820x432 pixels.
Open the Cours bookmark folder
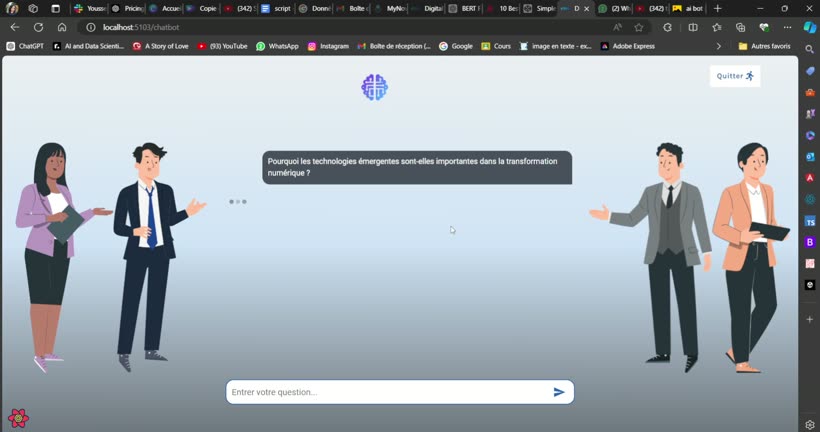496,46
